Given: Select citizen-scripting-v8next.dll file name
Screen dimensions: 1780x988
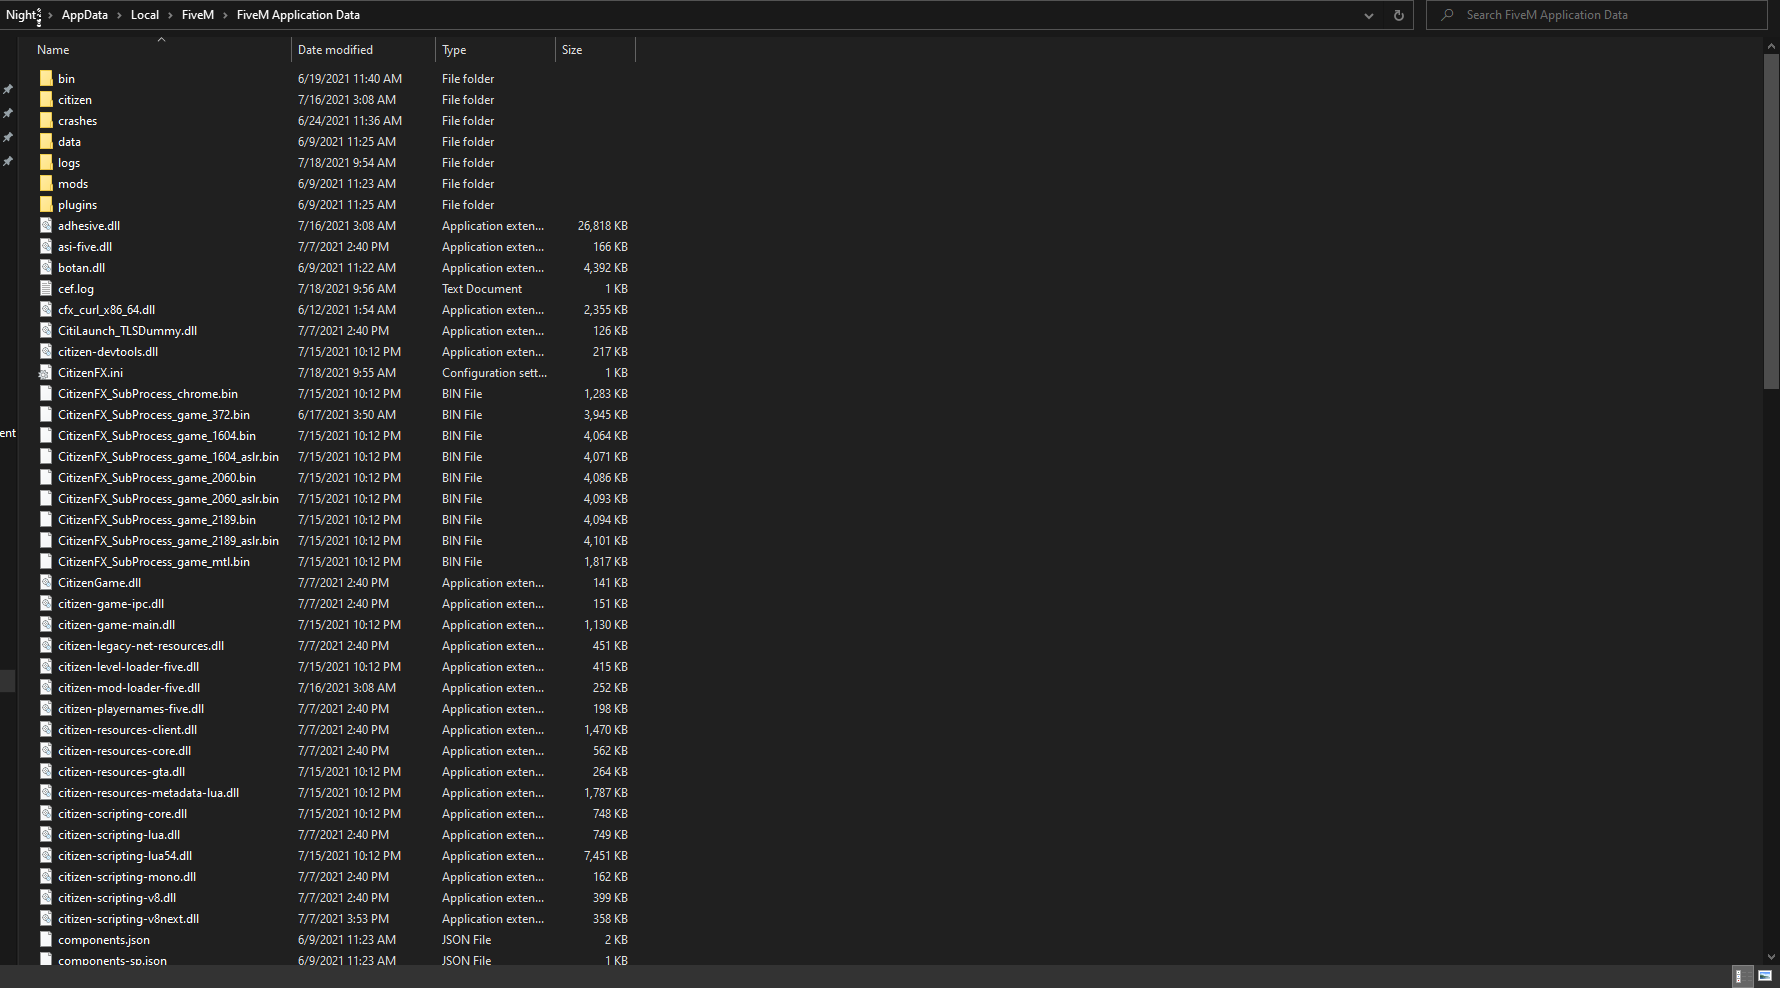Looking at the screenshot, I should coord(128,919).
